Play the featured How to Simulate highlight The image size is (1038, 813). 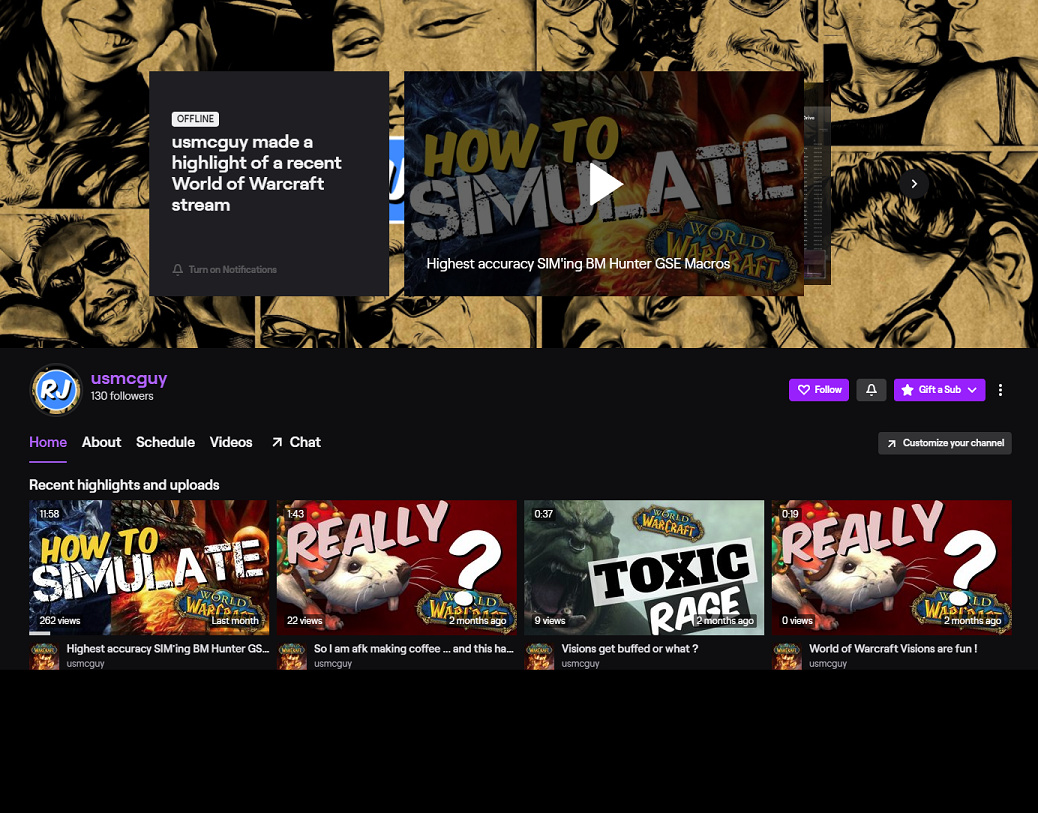pyautogui.click(x=605, y=184)
